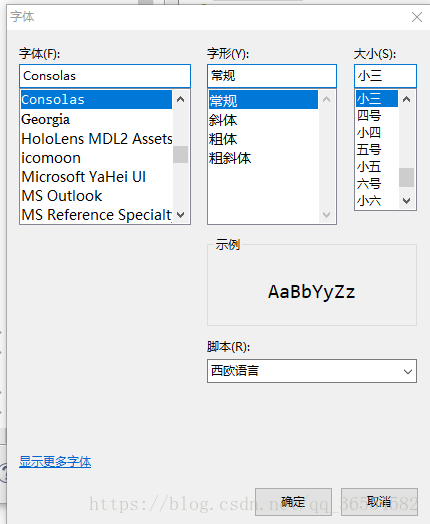
Task: Click the 显示更多字体 link
Action: [x=55, y=462]
